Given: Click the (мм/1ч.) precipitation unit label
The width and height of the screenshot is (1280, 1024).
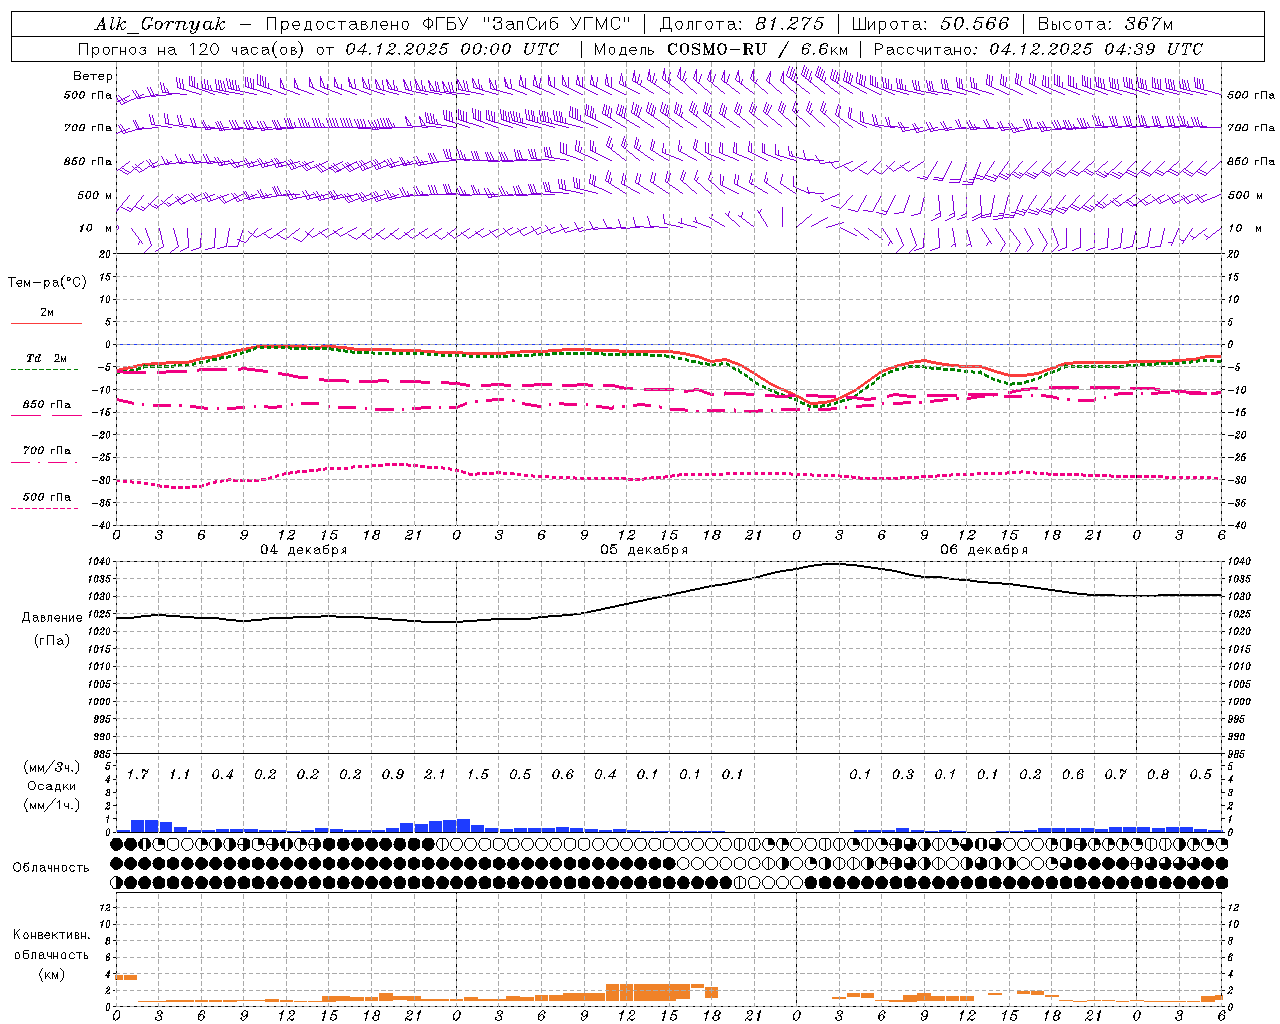Looking at the screenshot, I should point(52,805).
